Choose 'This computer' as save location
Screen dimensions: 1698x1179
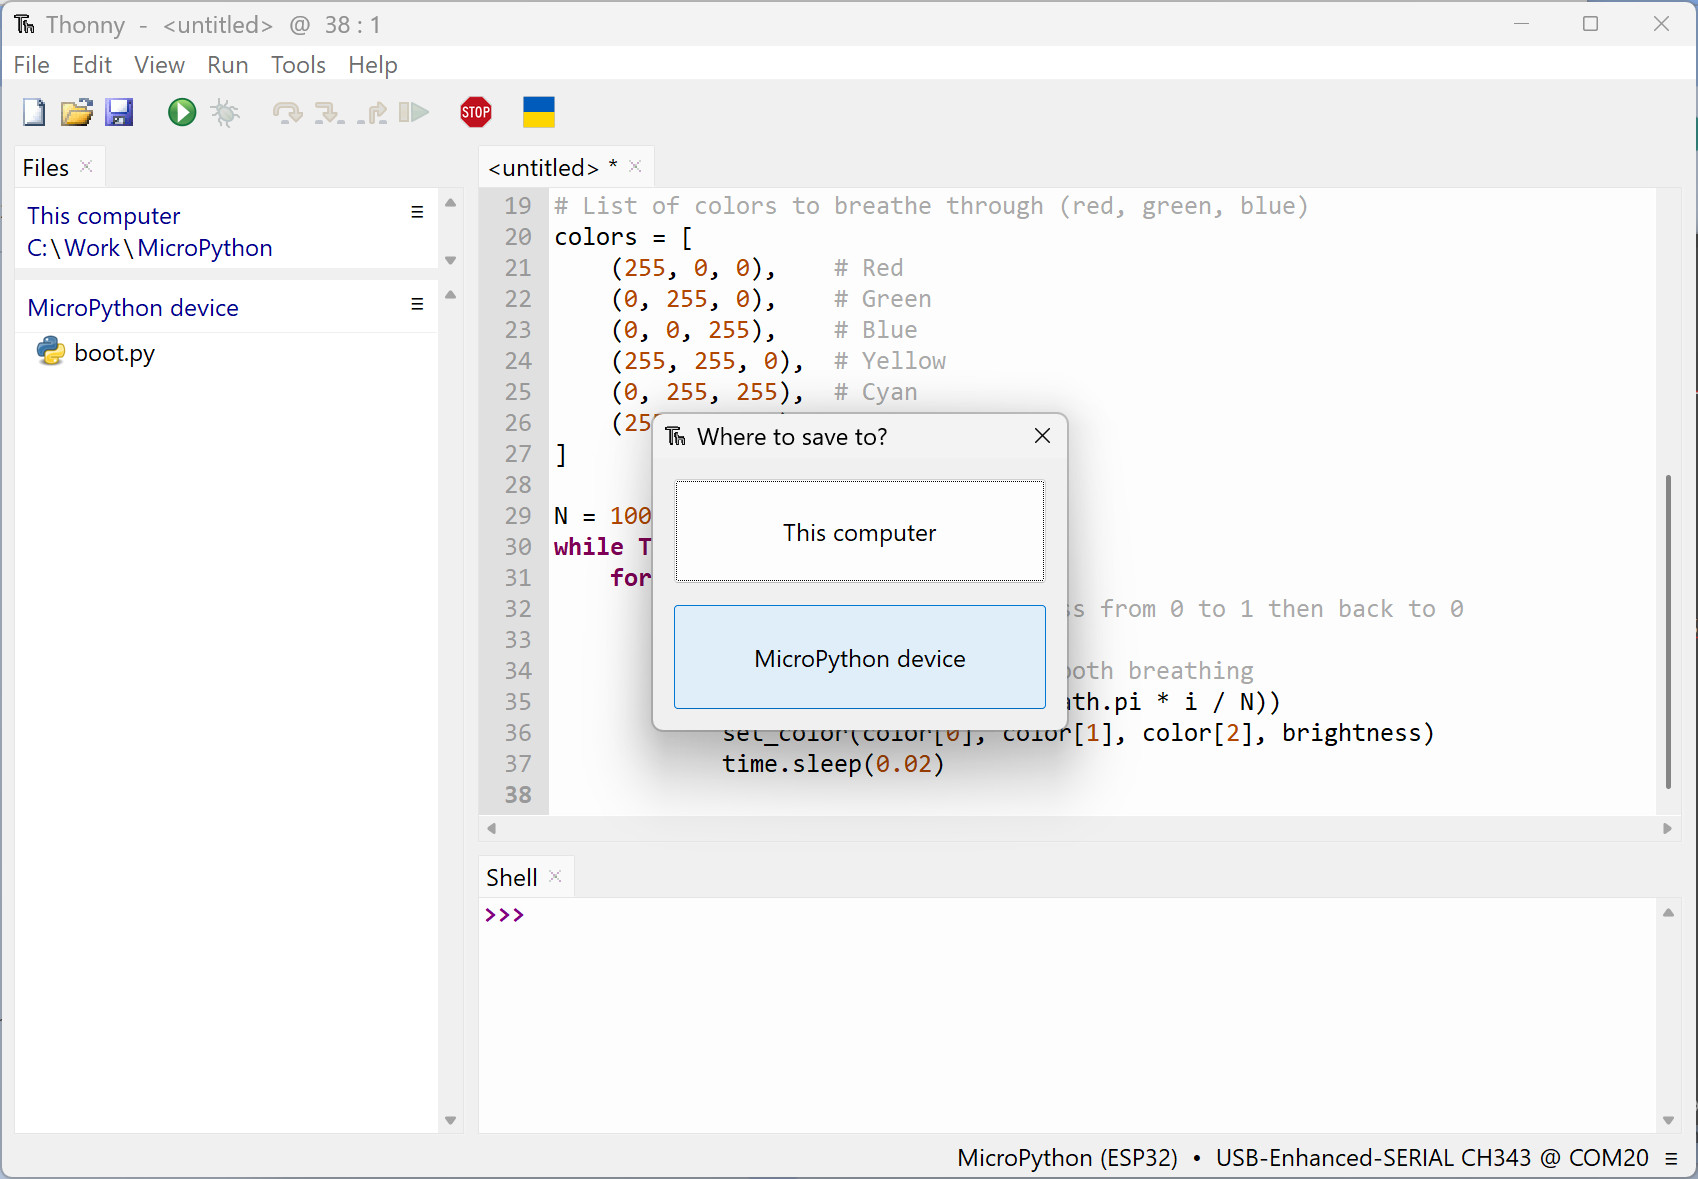tap(860, 531)
